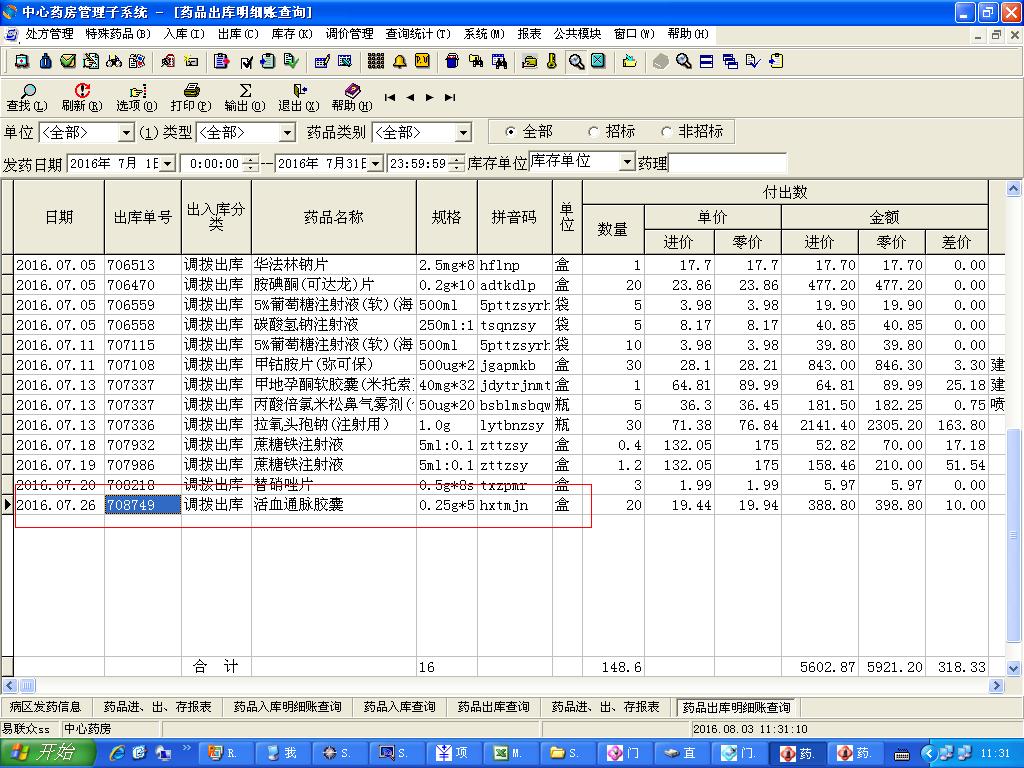Click the document with green check icon
The width and height of the screenshot is (1024, 768).
pos(291,61)
